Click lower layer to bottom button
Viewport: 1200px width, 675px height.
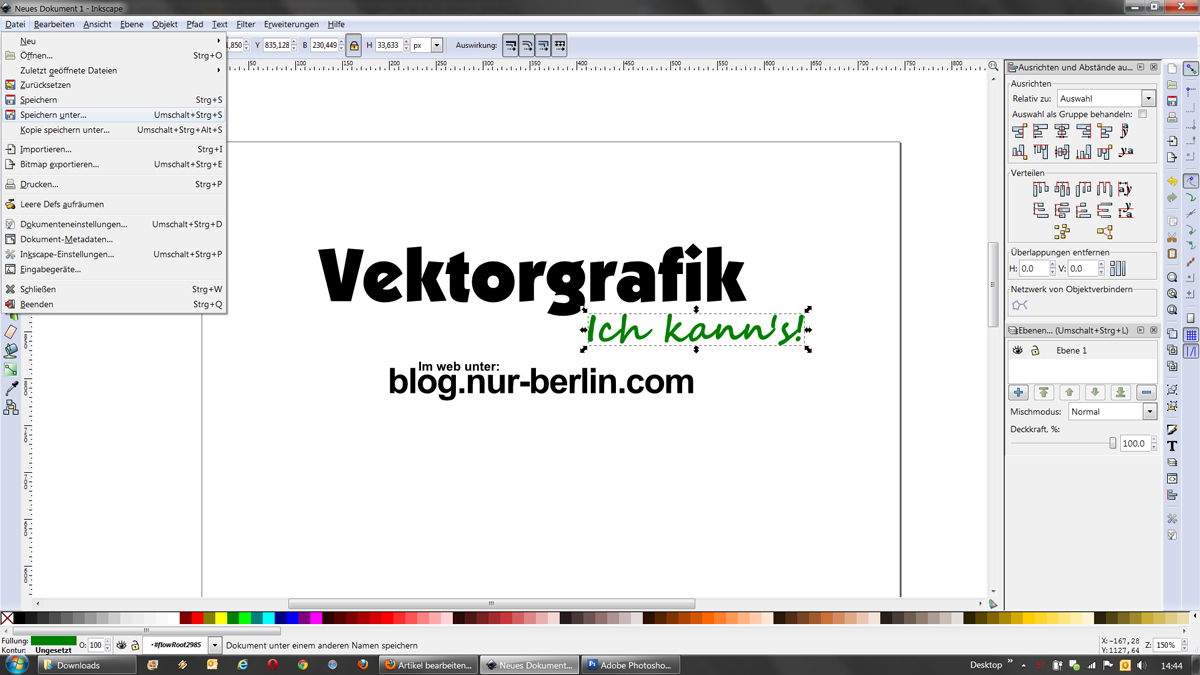point(1121,393)
